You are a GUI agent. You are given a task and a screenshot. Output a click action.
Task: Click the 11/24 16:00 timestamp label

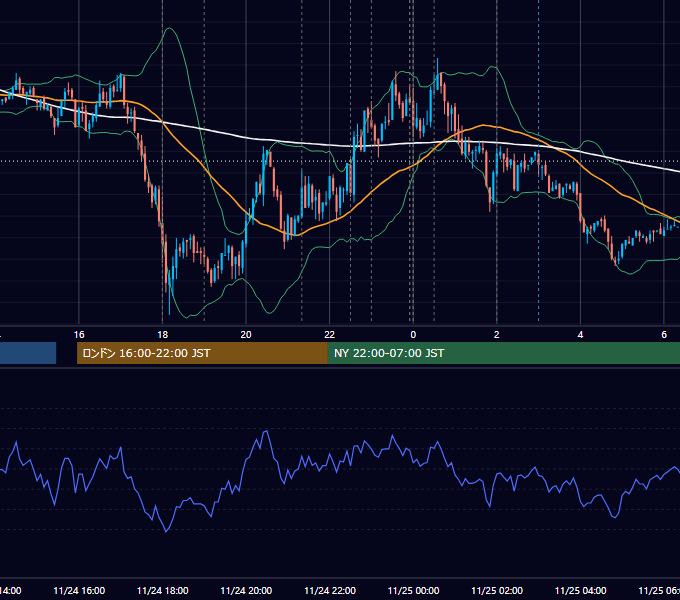click(79, 591)
